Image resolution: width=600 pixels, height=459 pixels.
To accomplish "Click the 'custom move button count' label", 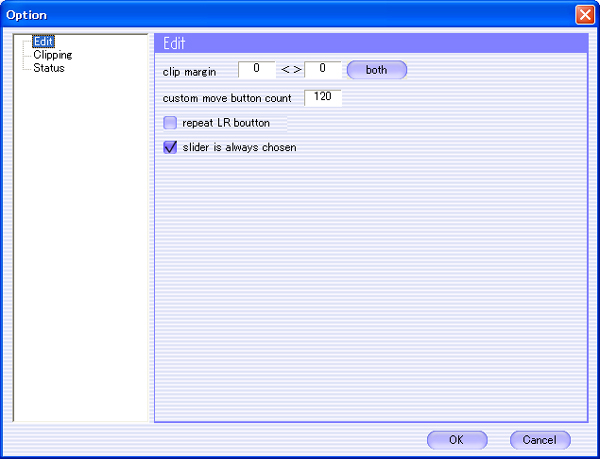I will pos(227,99).
